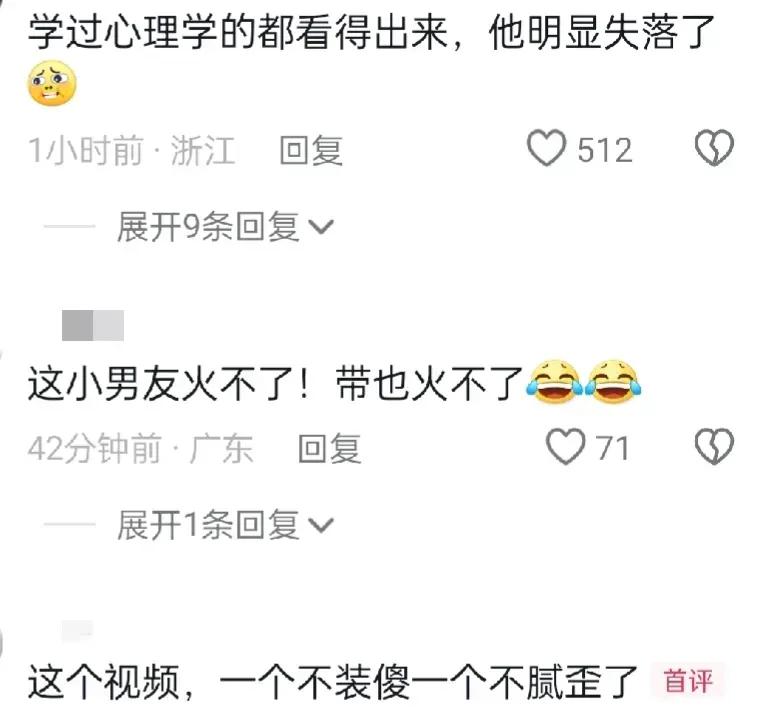Like the comment with 512 likes
Image resolution: width=784 pixels, height=709 pixels.
point(546,148)
